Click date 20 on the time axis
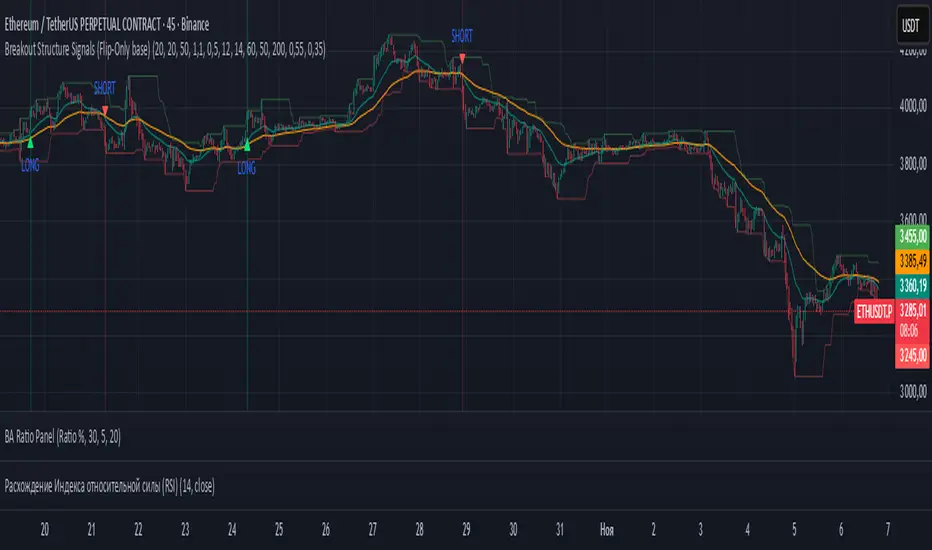 [45, 529]
